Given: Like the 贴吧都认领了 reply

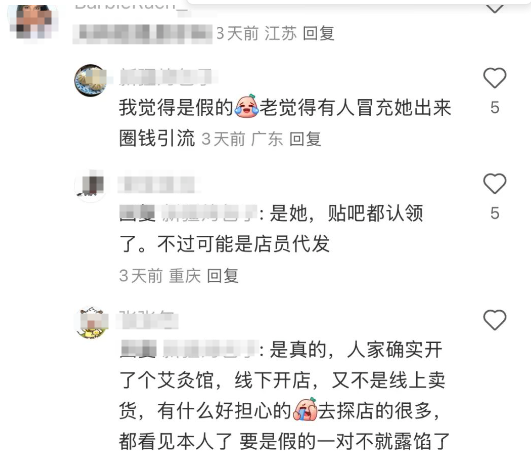Looking at the screenshot, I should click(x=494, y=184).
